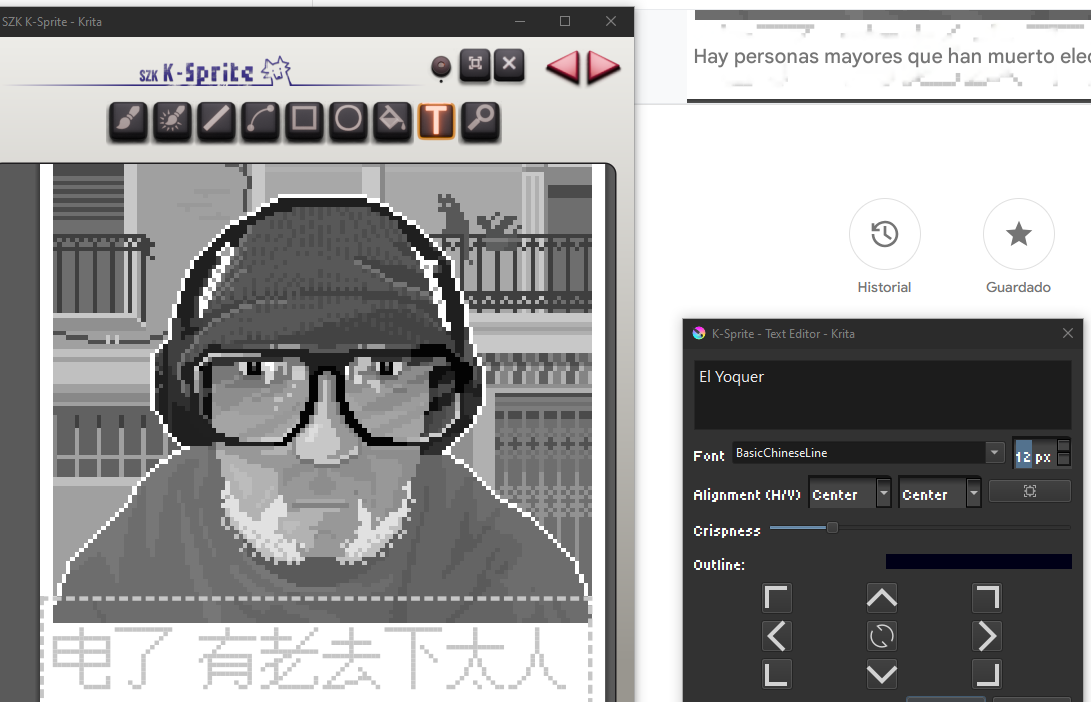Screen dimensions: 1091x702
Task: Click the text box containing El Yoquer
Action: click(x=882, y=394)
